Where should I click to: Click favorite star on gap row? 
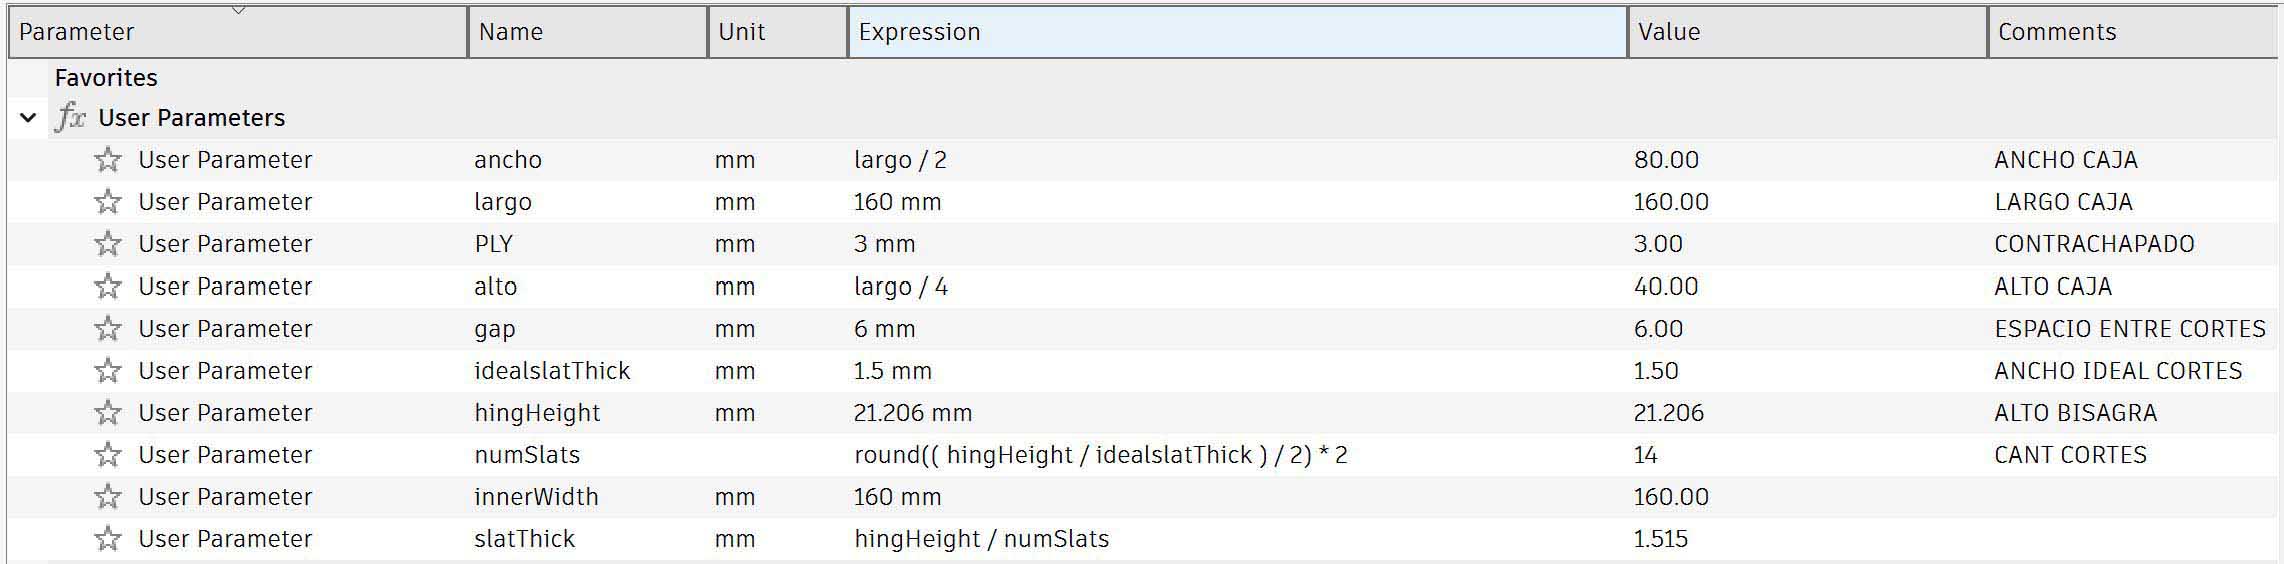108,329
